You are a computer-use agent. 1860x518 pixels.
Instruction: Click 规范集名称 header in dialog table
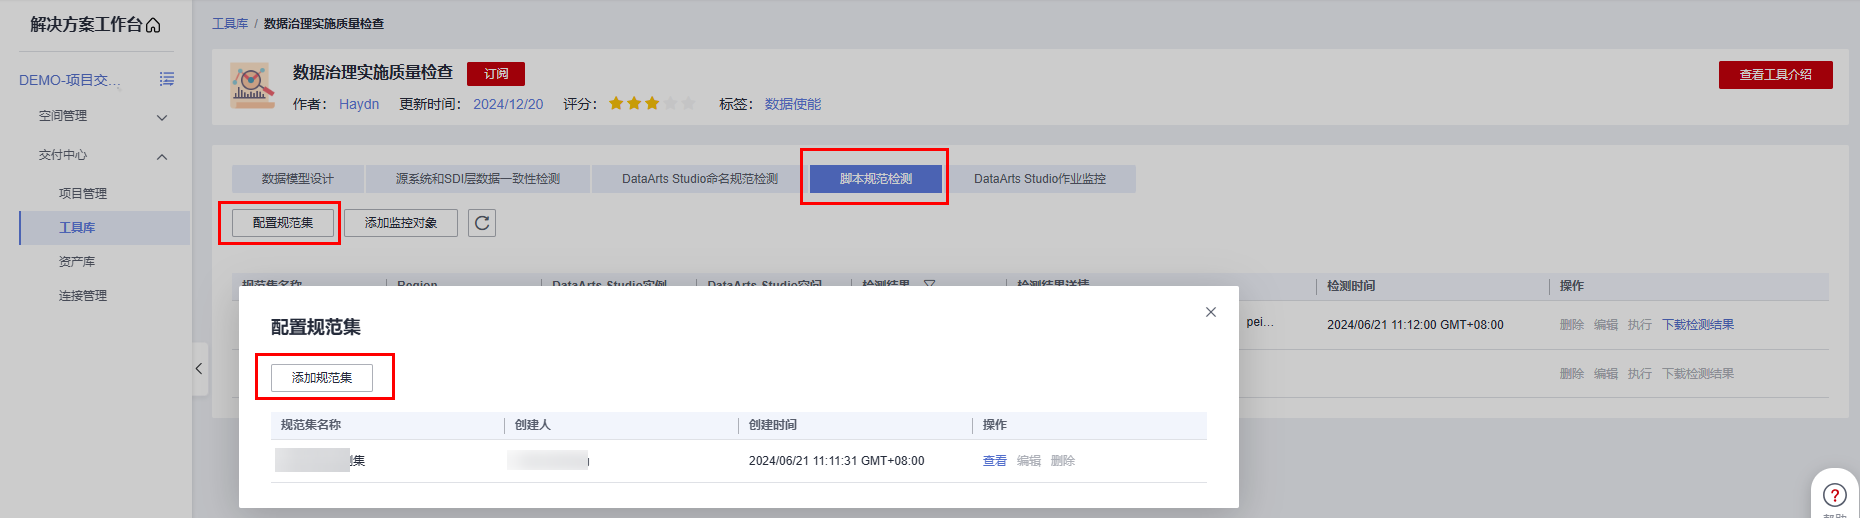point(311,425)
